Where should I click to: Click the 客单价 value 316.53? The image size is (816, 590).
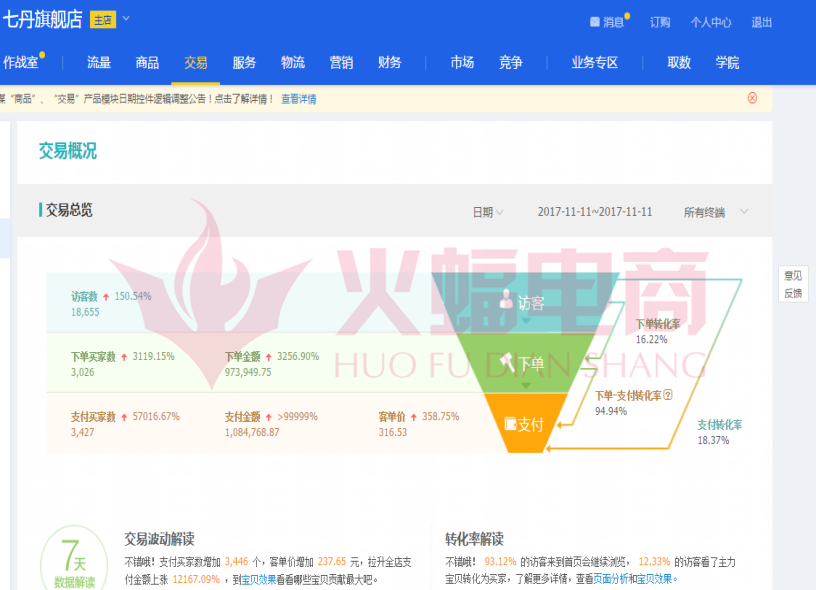point(393,432)
